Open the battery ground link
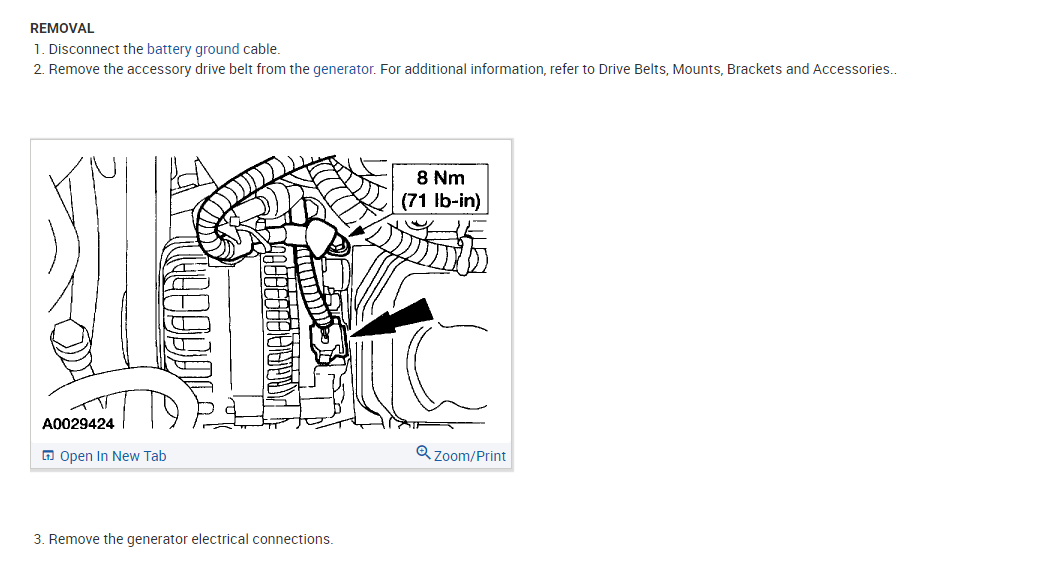Screen dimensions: 1040x578 point(193,49)
